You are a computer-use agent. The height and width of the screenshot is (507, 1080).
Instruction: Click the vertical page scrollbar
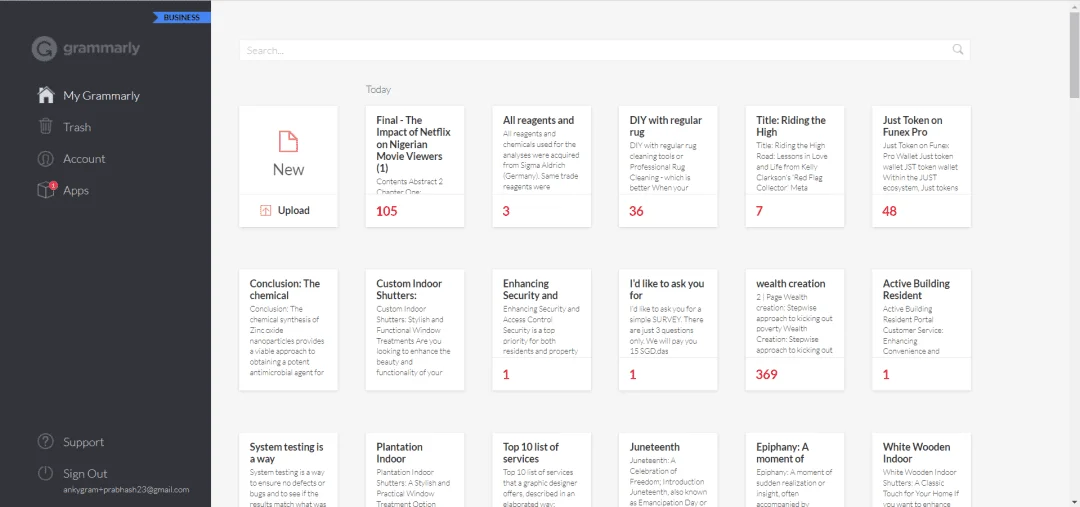click(1074, 254)
